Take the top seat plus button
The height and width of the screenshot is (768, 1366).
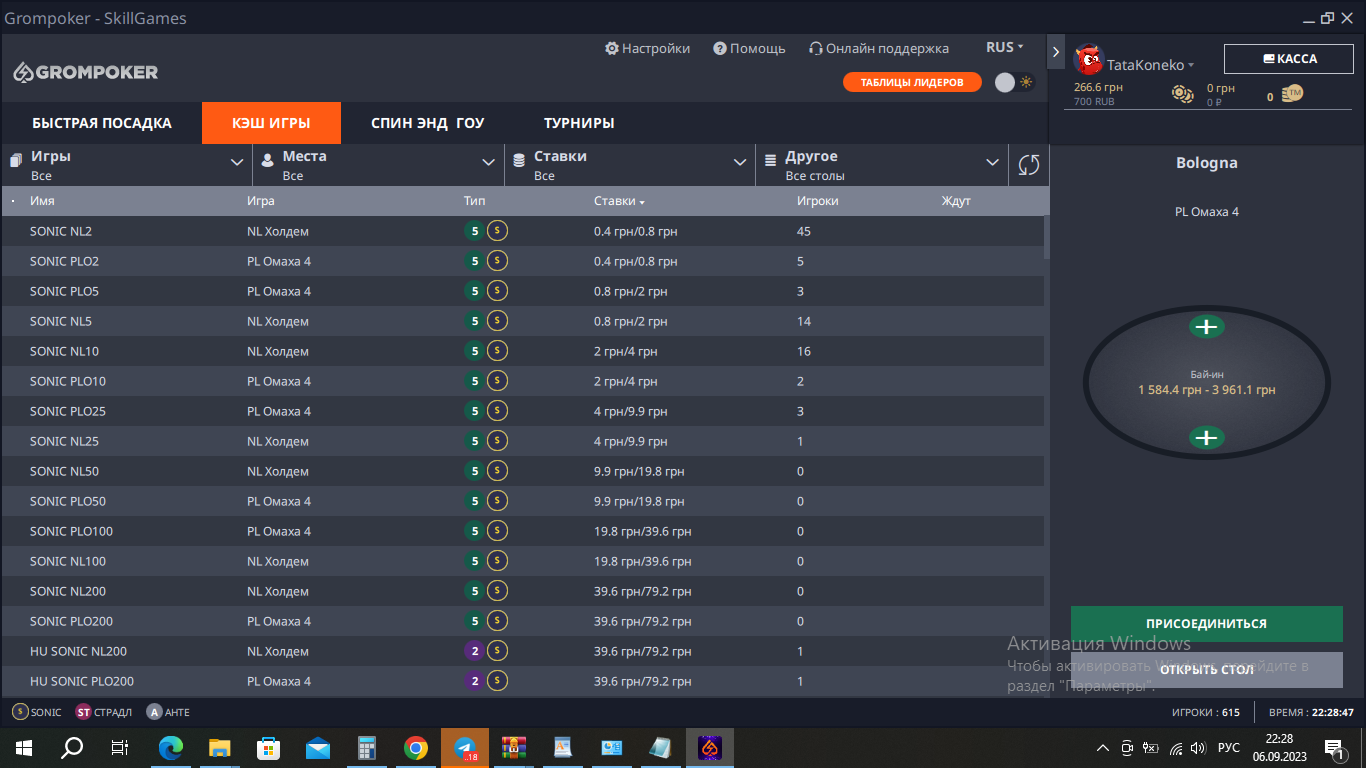pyautogui.click(x=1207, y=326)
